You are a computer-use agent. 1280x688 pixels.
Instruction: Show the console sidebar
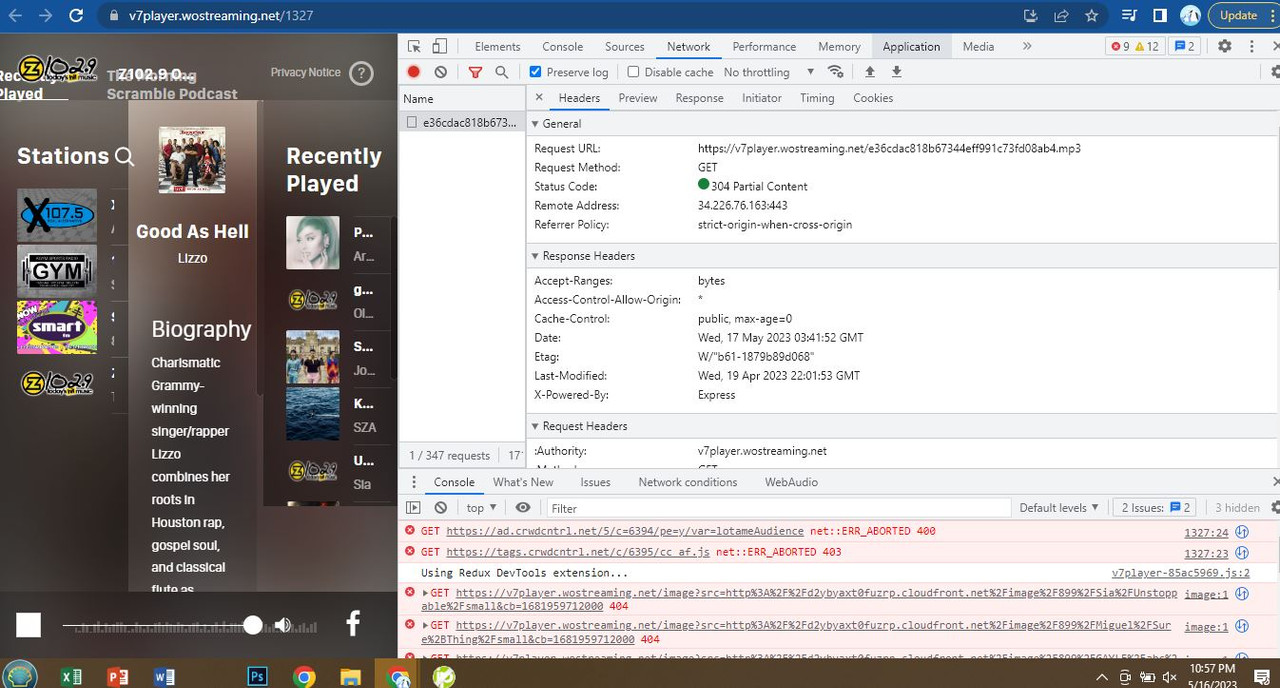click(x=413, y=508)
